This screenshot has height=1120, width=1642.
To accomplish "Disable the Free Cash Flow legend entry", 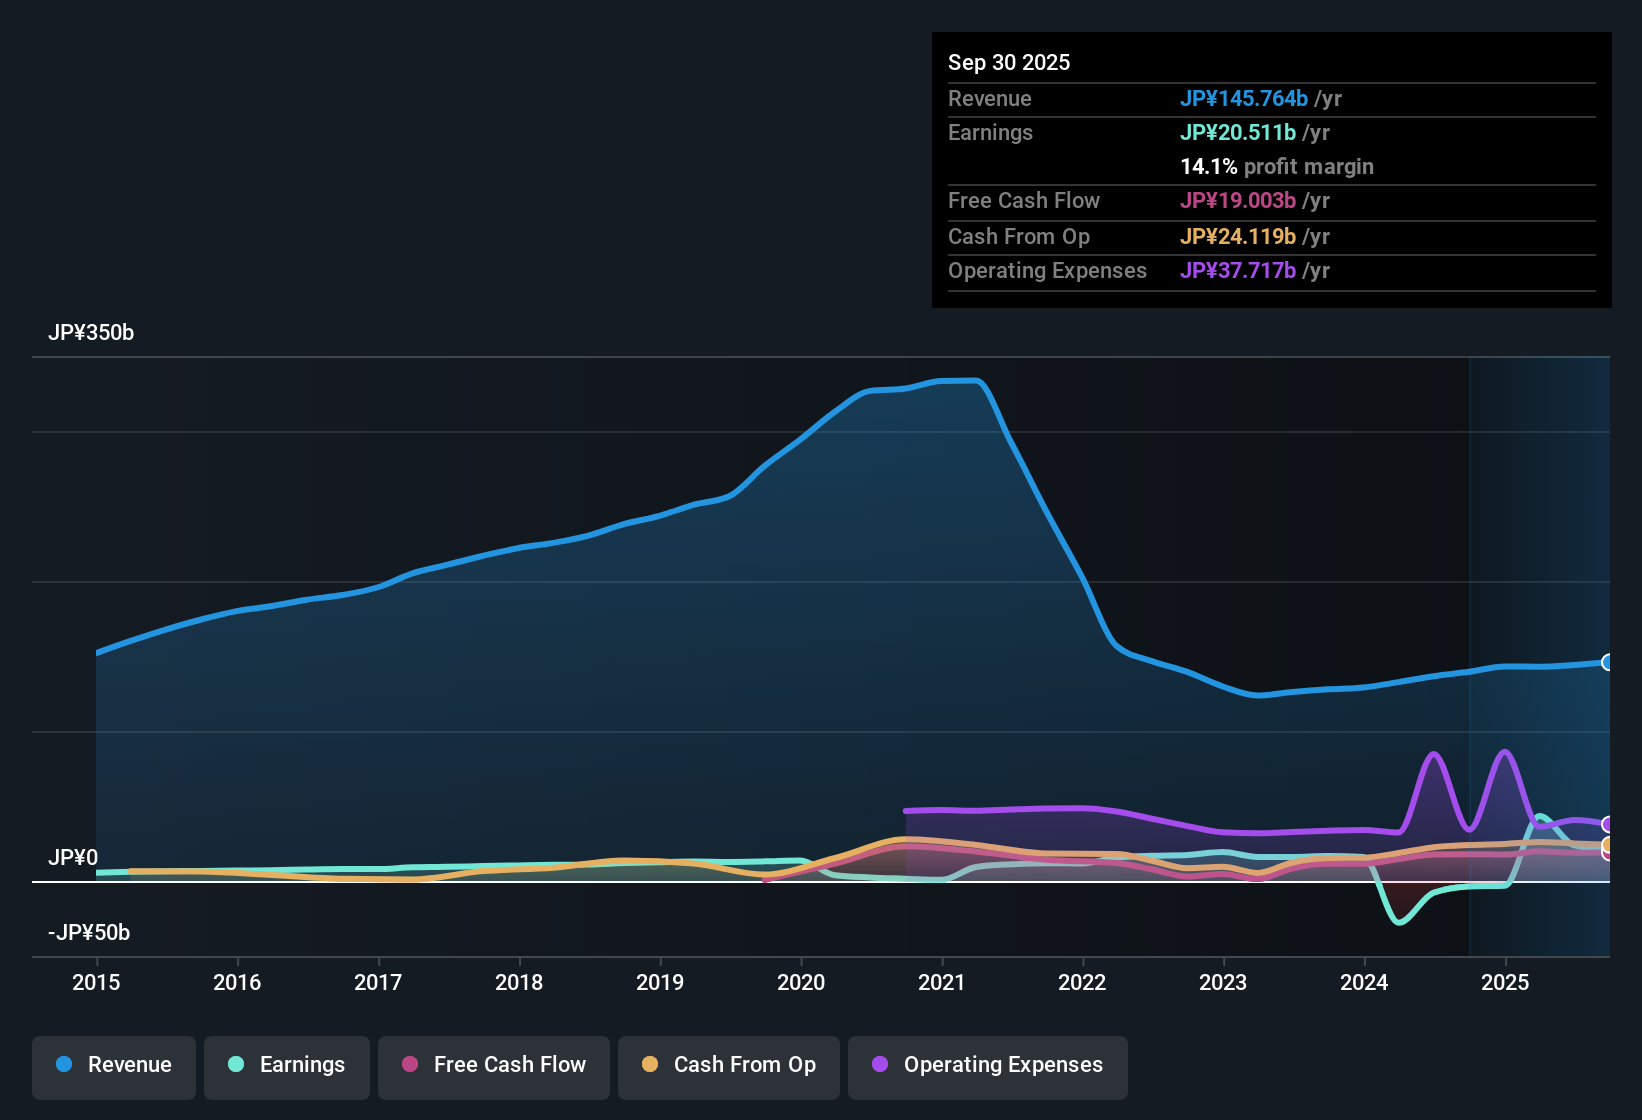I will 493,1066.
